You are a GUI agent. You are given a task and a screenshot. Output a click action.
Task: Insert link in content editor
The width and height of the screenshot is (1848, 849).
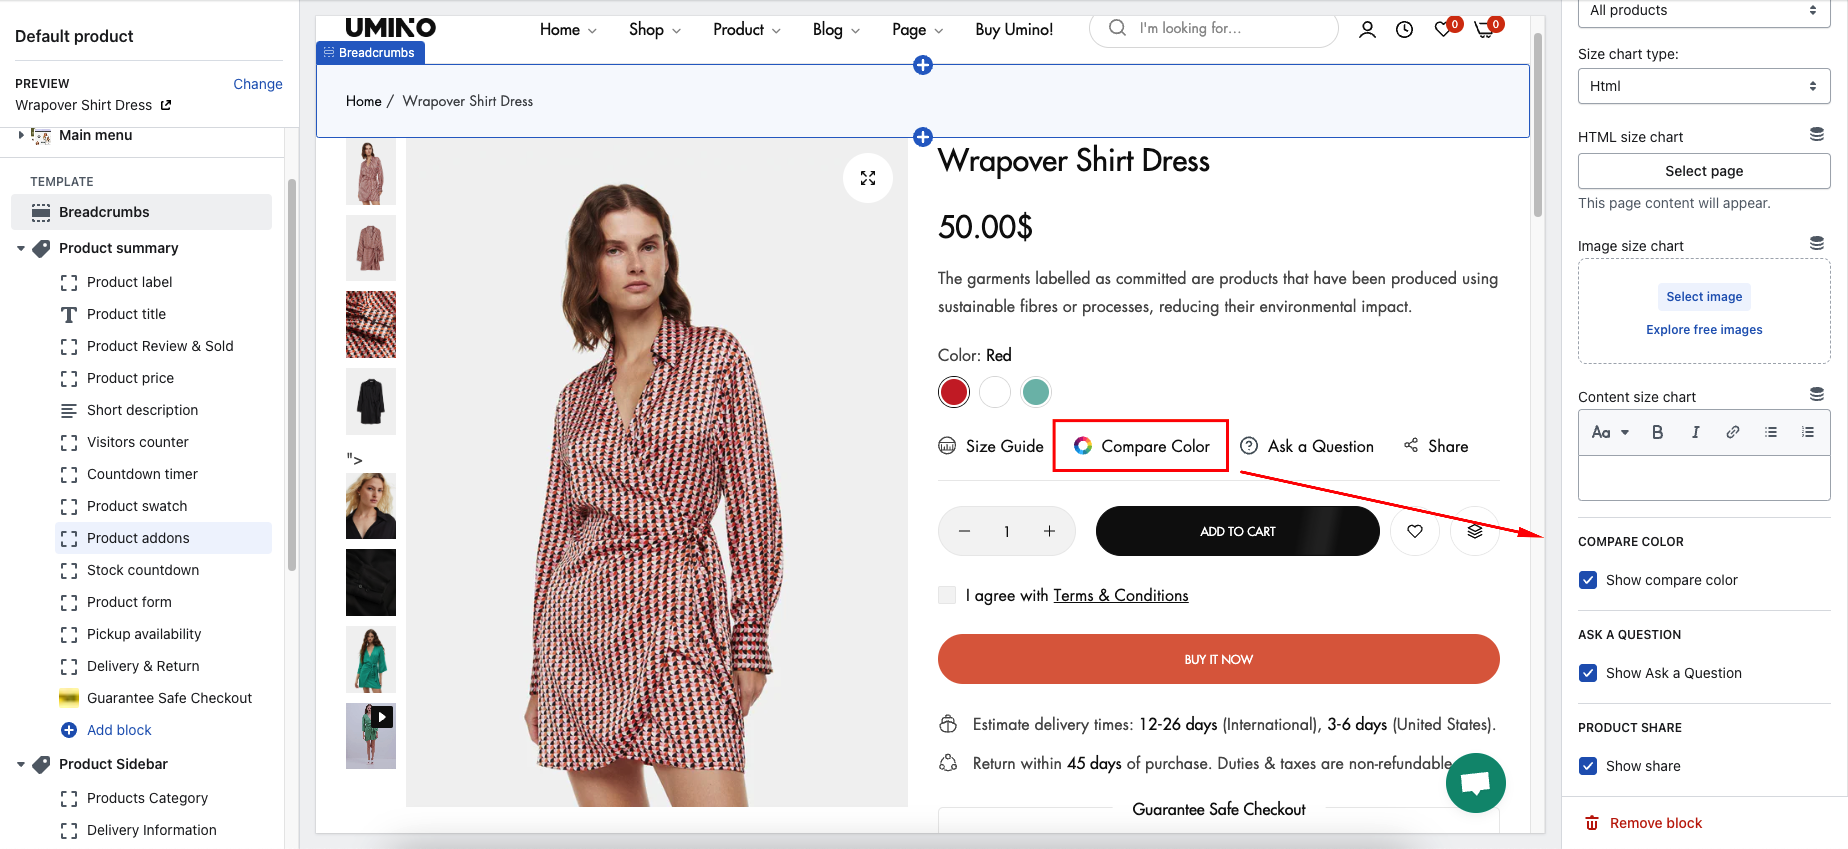coord(1733,432)
